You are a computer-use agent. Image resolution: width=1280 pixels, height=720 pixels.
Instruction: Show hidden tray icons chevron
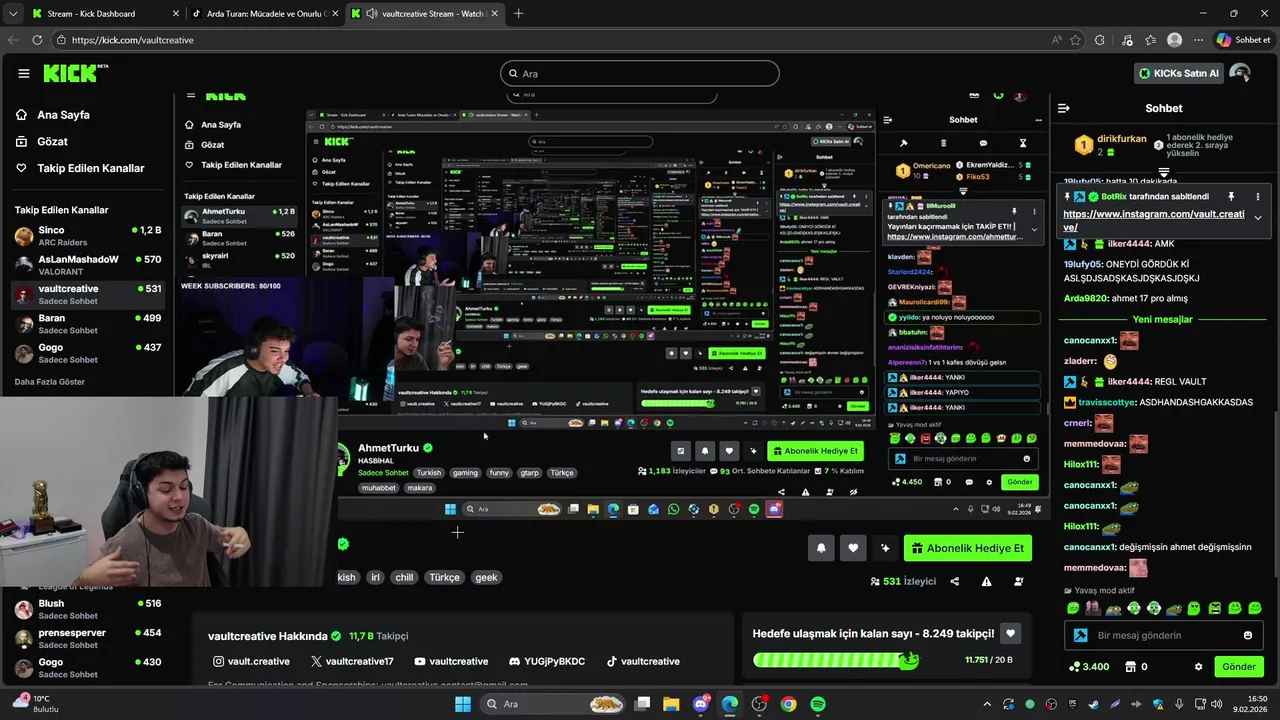tap(987, 704)
